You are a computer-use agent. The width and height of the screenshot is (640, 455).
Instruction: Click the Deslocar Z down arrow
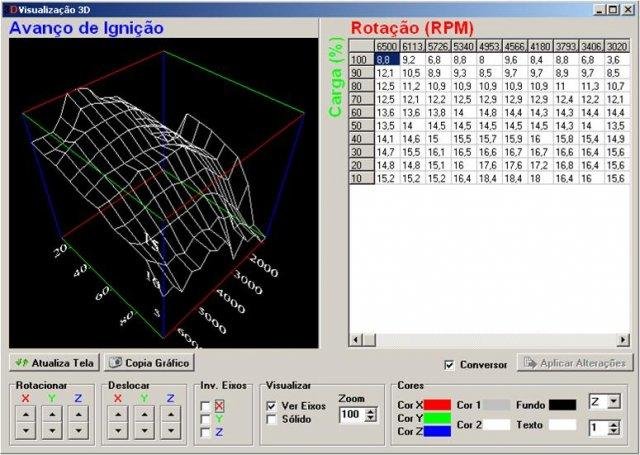point(170,431)
